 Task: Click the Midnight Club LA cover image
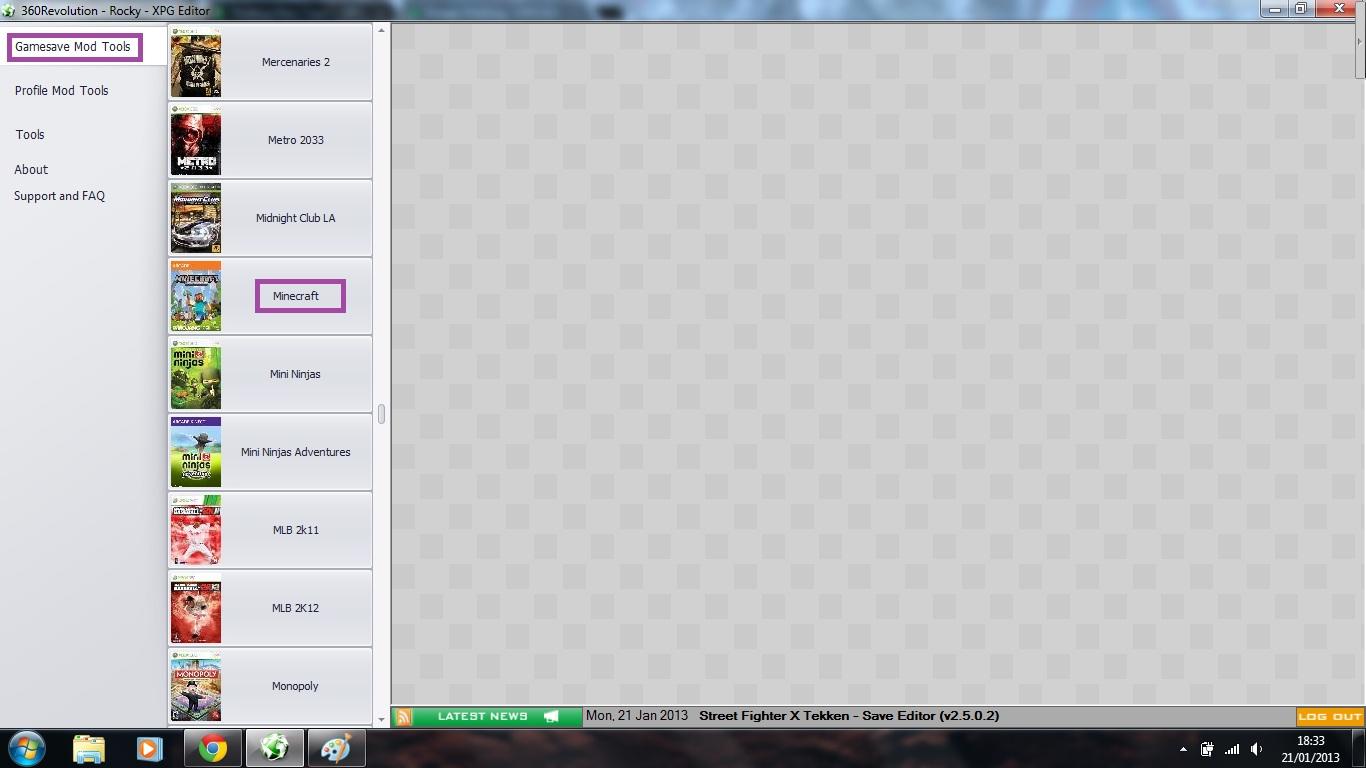(x=195, y=218)
